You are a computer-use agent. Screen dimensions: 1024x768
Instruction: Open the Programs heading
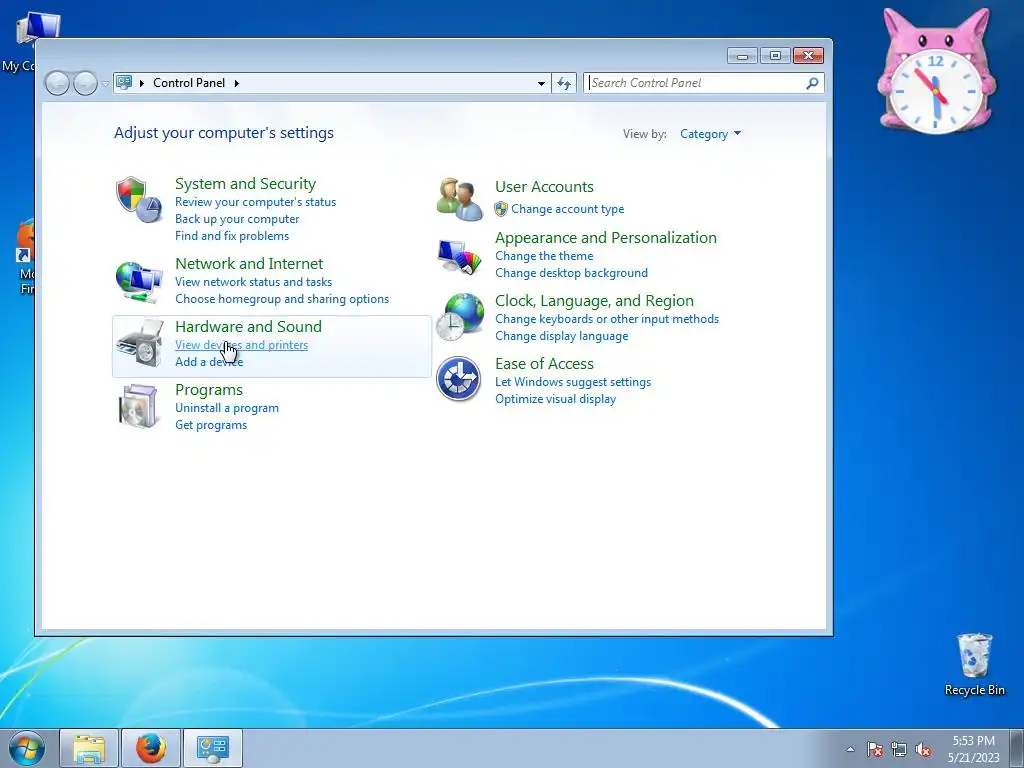pos(208,389)
